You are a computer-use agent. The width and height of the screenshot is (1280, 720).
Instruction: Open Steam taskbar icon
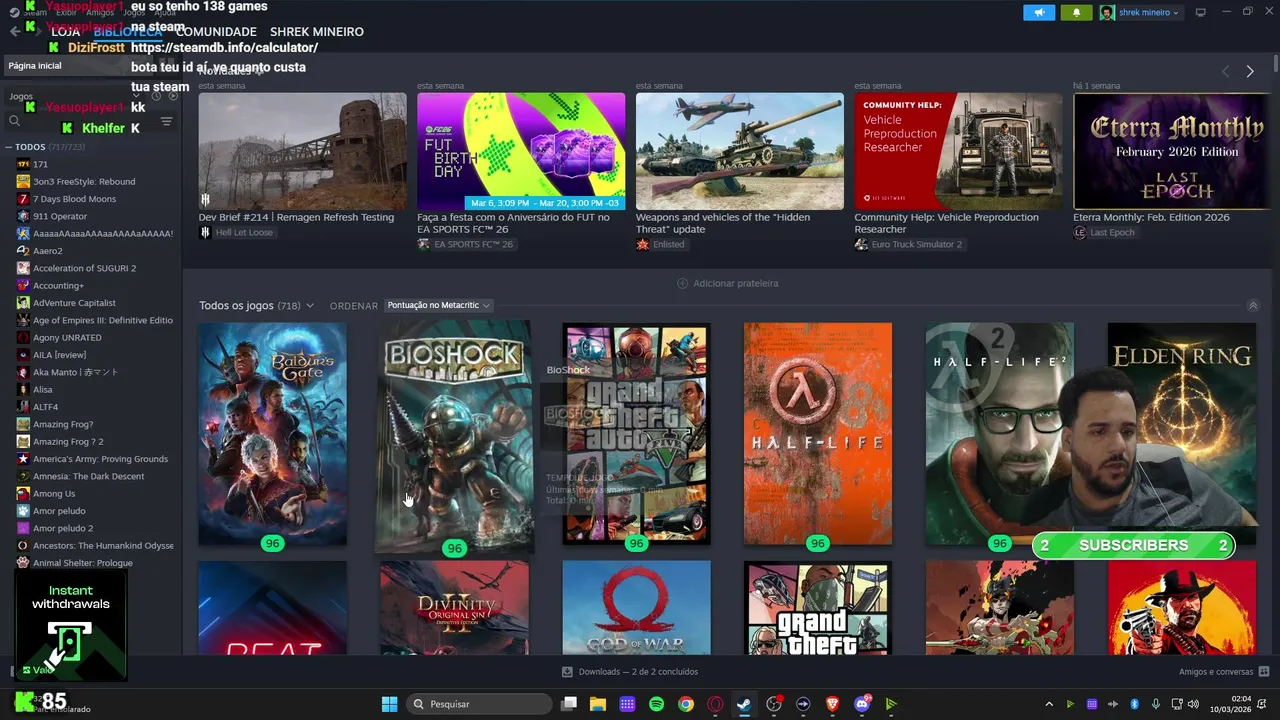[744, 704]
